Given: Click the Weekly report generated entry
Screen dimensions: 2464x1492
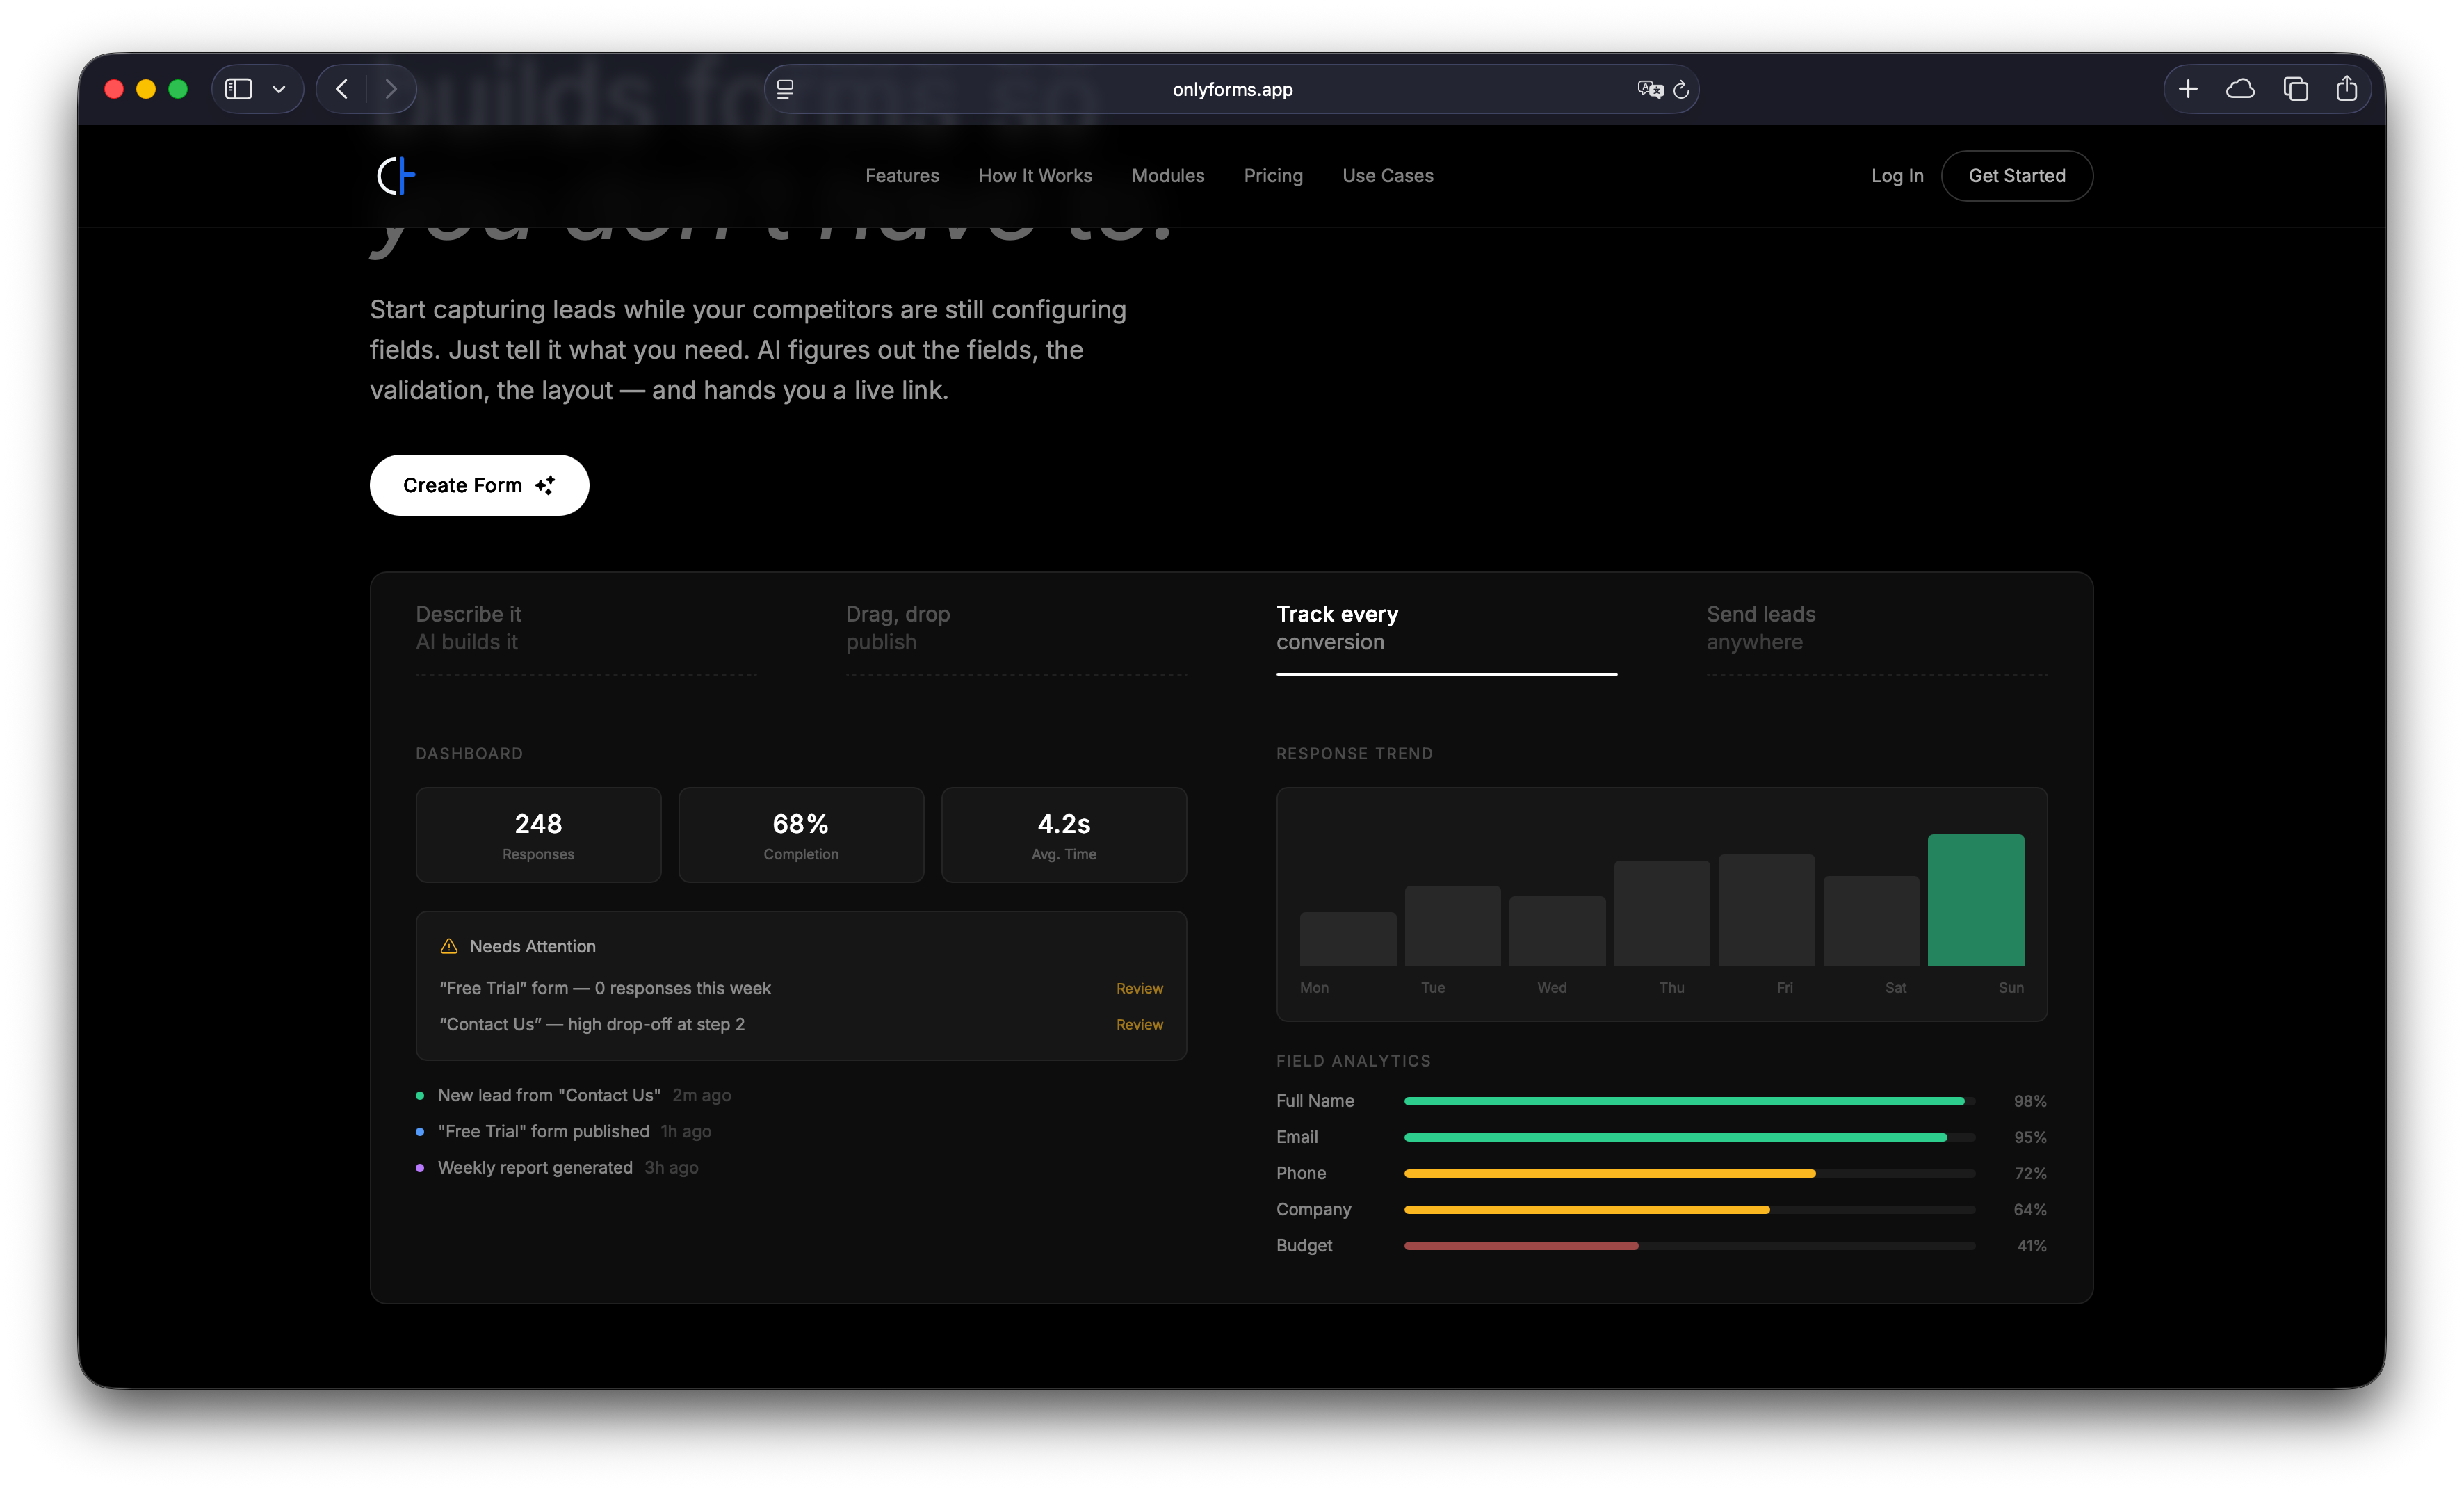Looking at the screenshot, I should click(x=557, y=1167).
